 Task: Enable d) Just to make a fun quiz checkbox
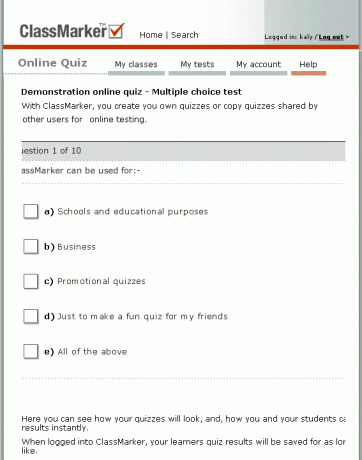31,316
